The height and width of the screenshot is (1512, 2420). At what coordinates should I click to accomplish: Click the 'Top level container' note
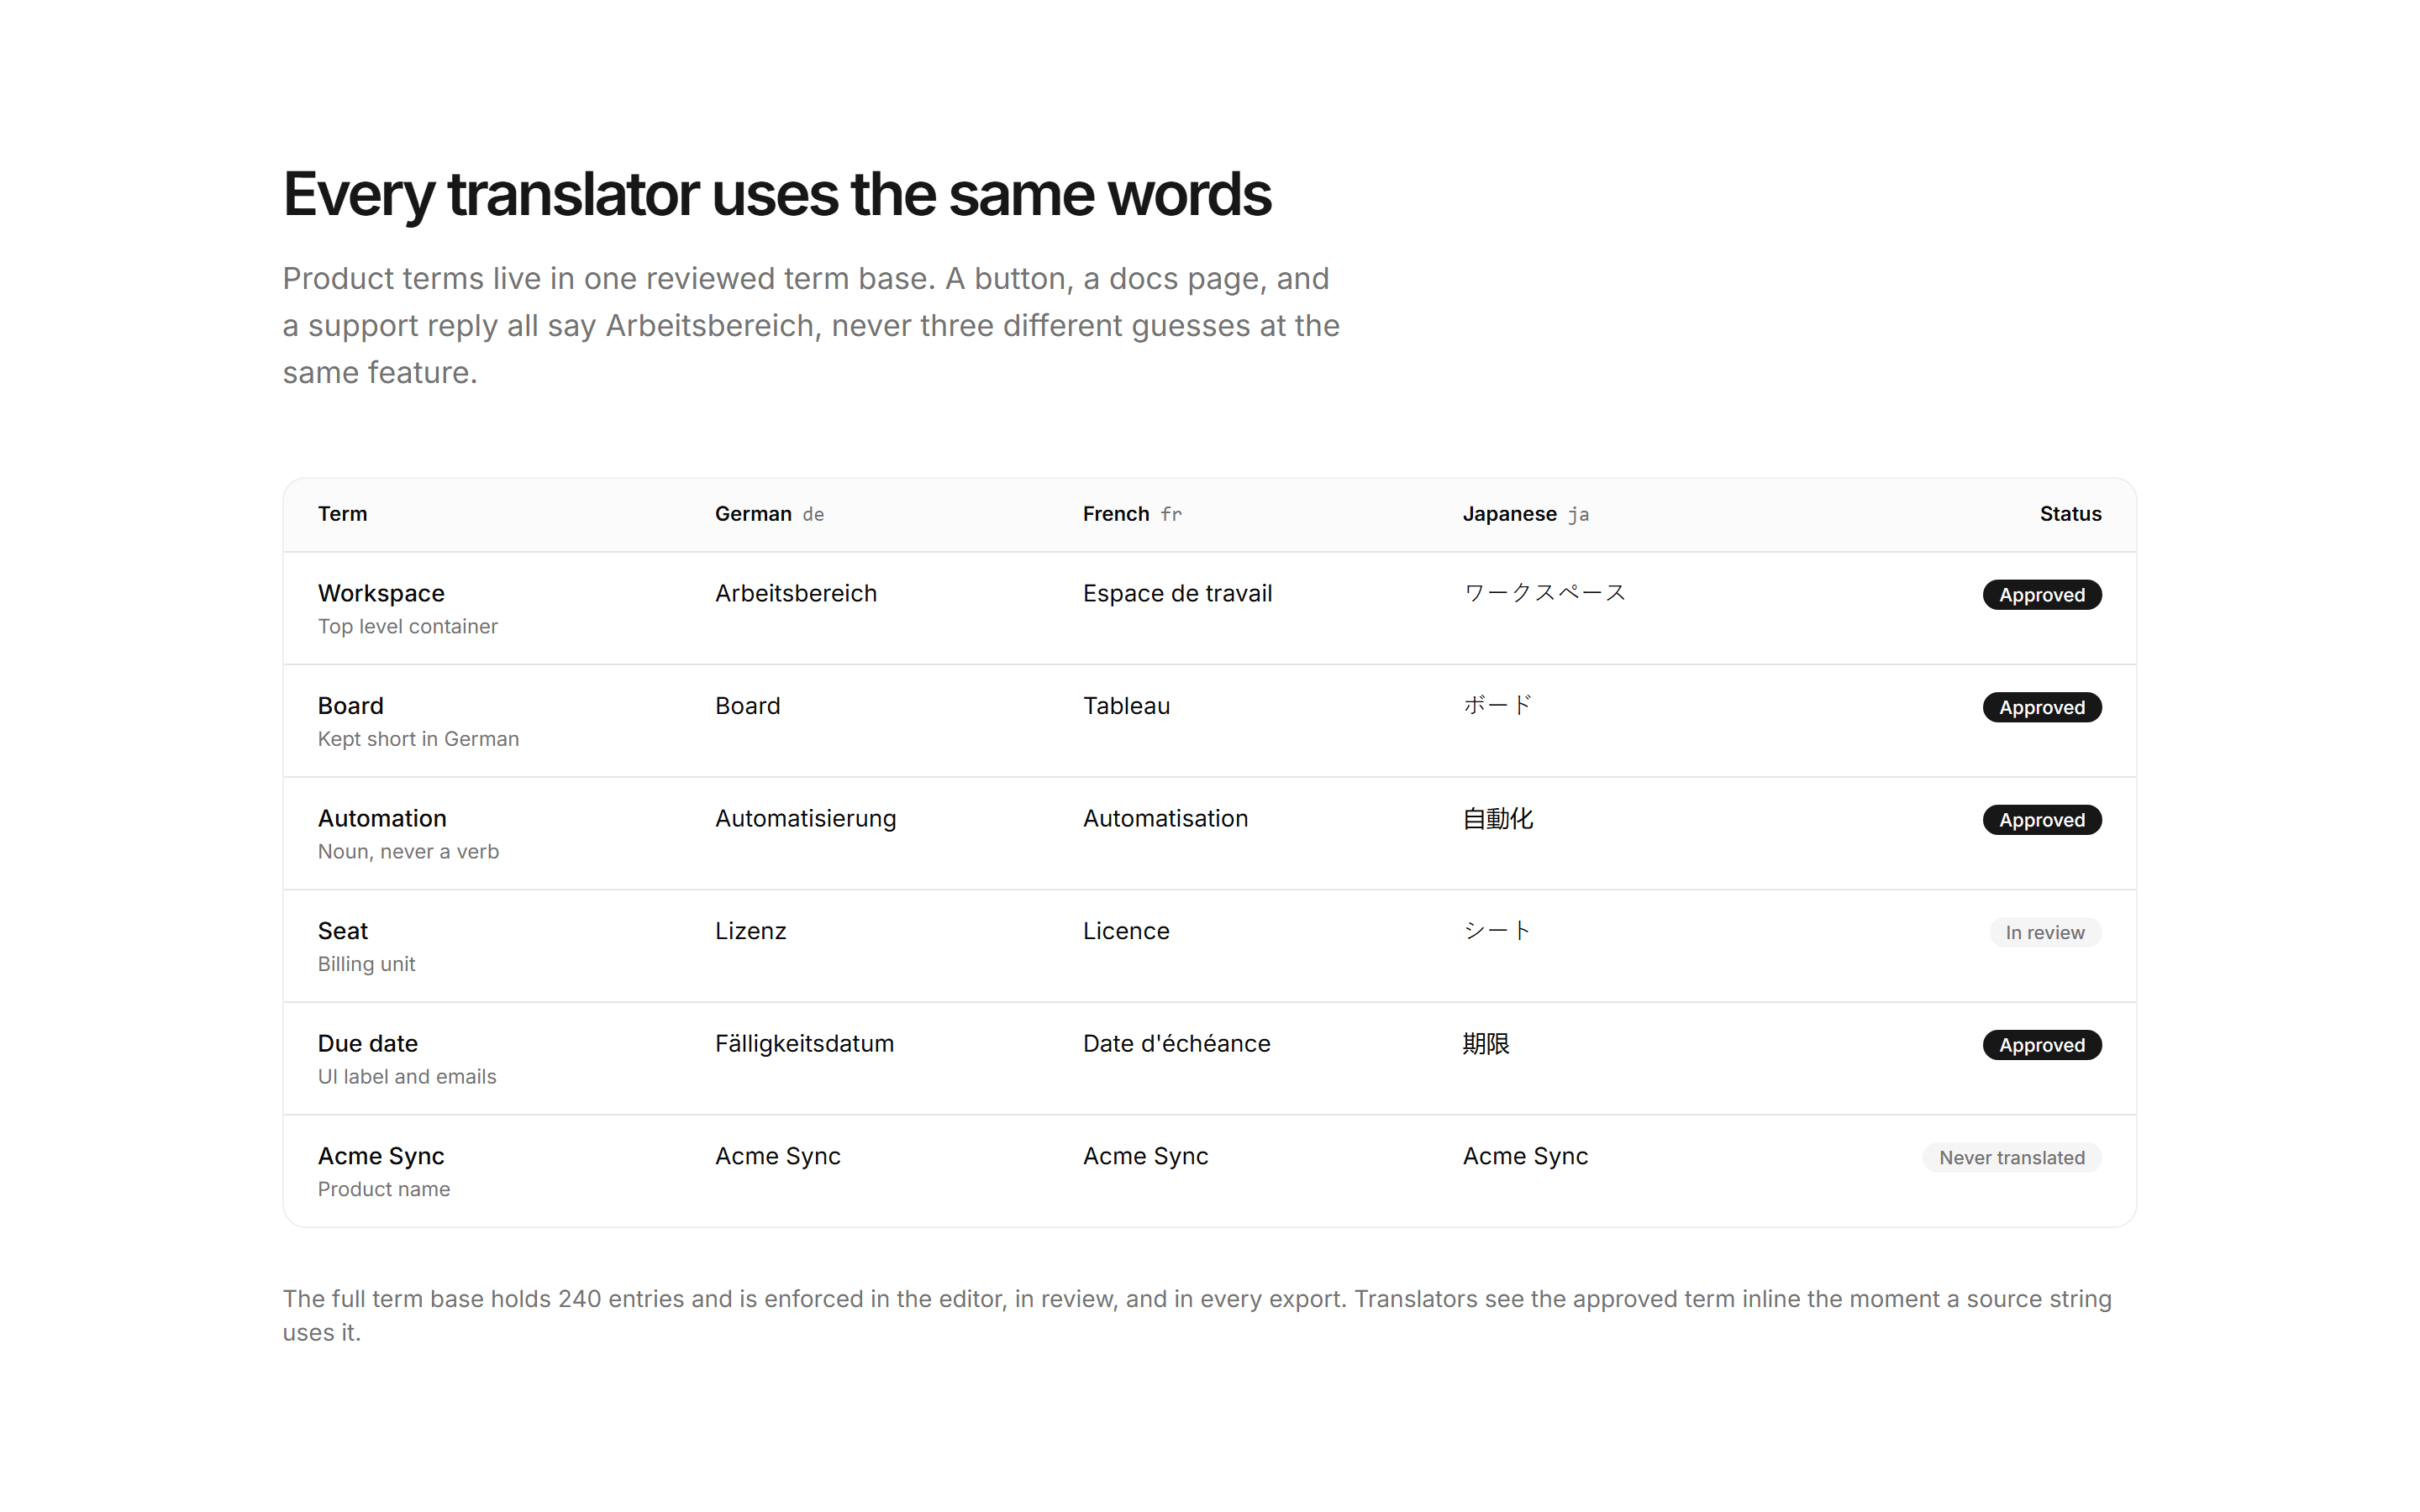click(407, 626)
